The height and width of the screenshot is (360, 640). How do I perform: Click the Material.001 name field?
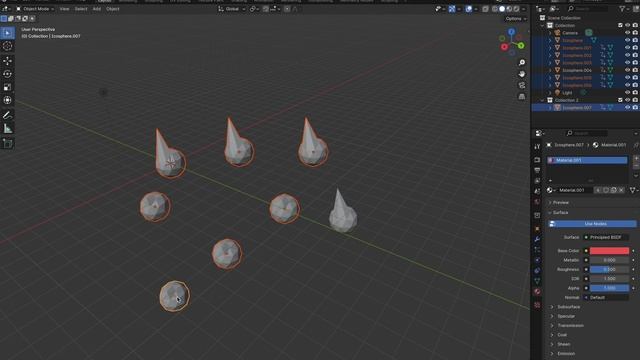(x=576, y=190)
